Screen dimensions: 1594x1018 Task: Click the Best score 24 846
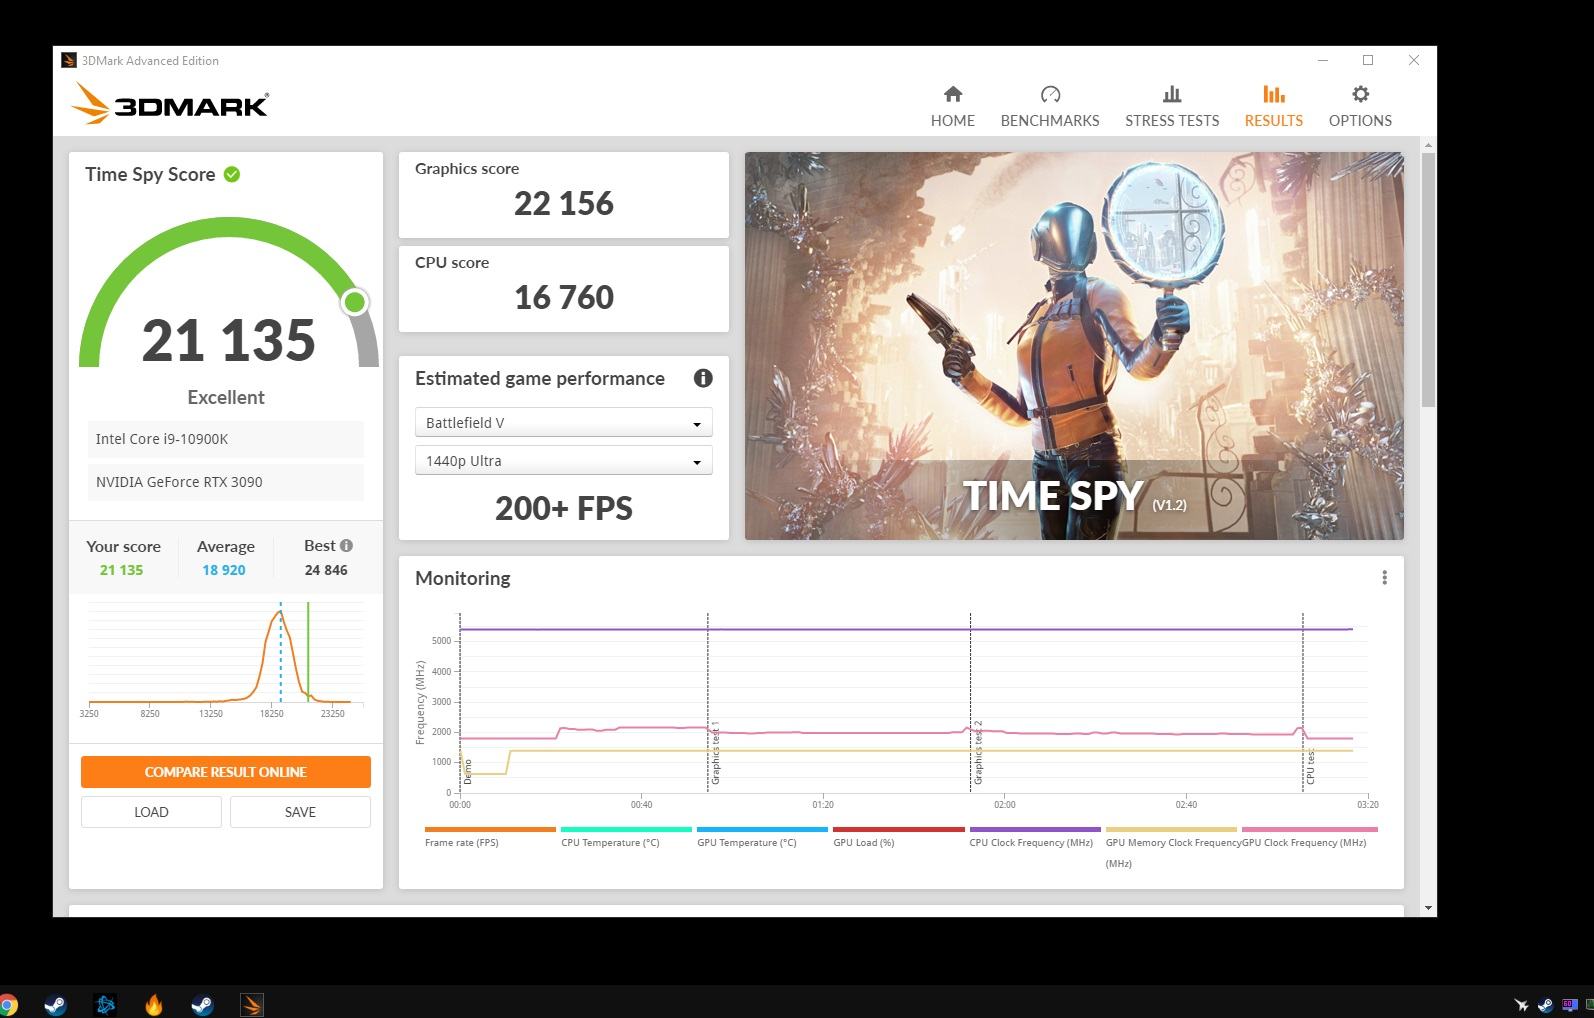(x=326, y=570)
